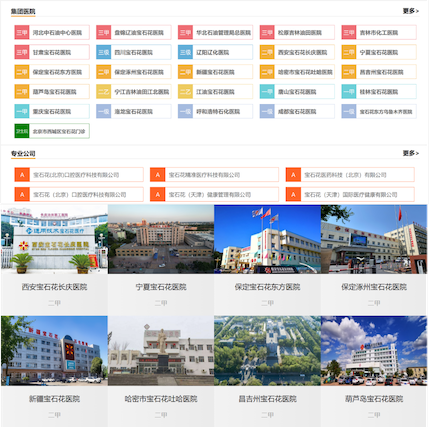Click the teal 一甲 badge beside 桂林宝石花医院

point(349,91)
